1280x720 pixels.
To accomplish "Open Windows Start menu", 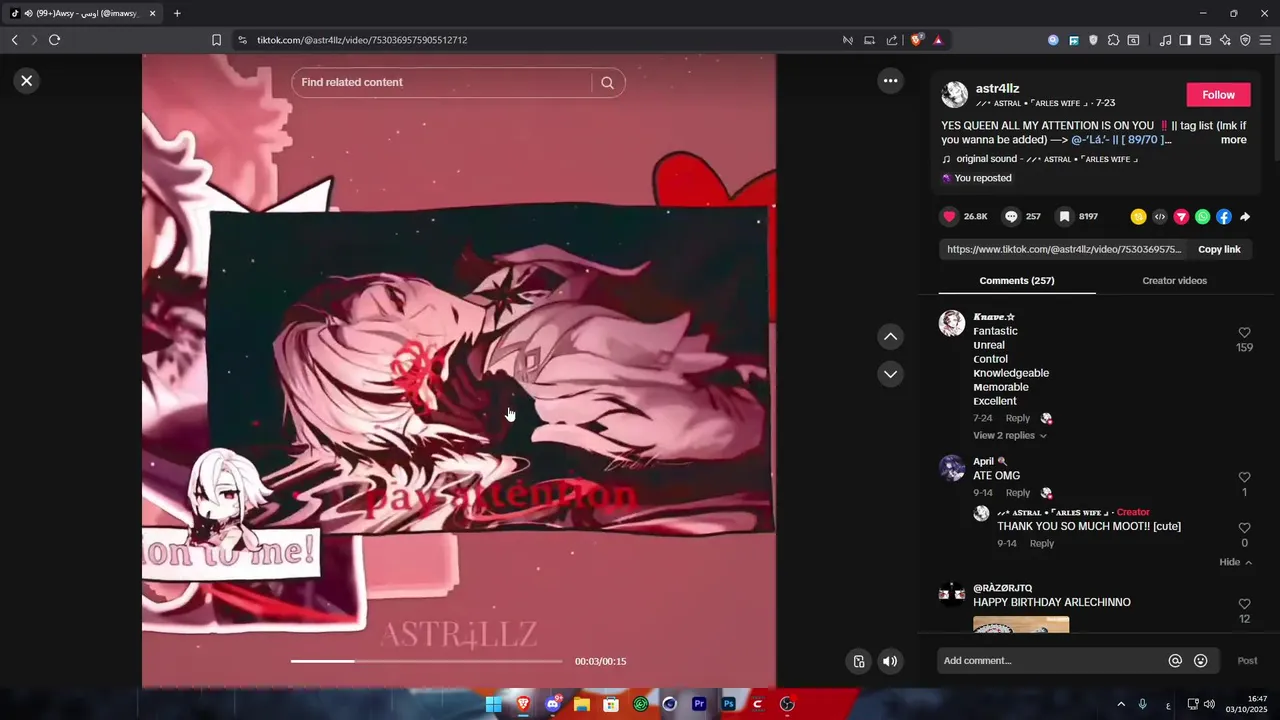I will click(x=493, y=704).
